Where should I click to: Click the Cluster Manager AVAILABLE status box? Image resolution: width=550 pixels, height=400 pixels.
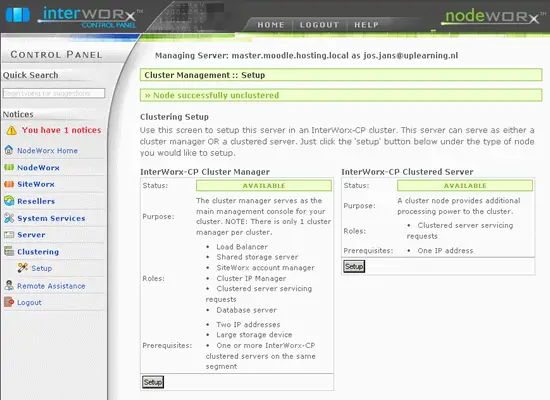coord(264,185)
